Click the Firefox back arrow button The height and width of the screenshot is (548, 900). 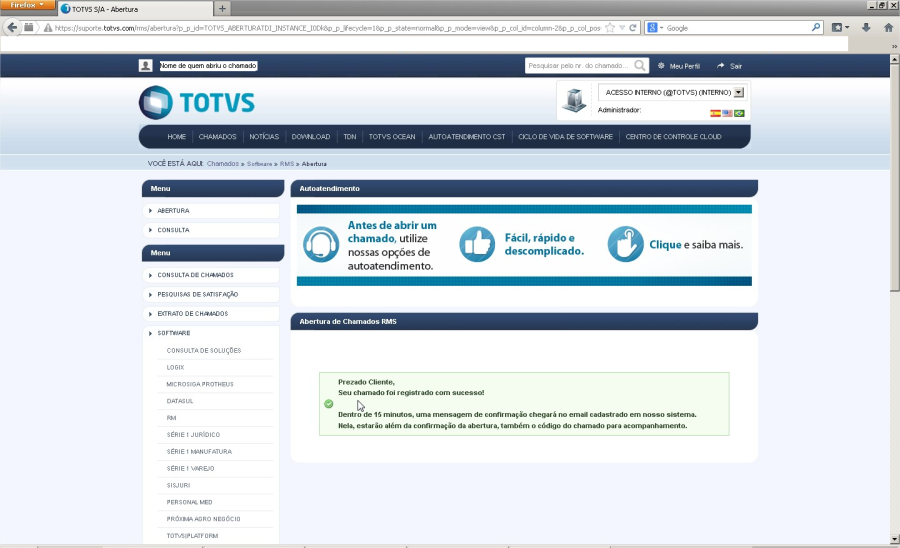[x=12, y=28]
